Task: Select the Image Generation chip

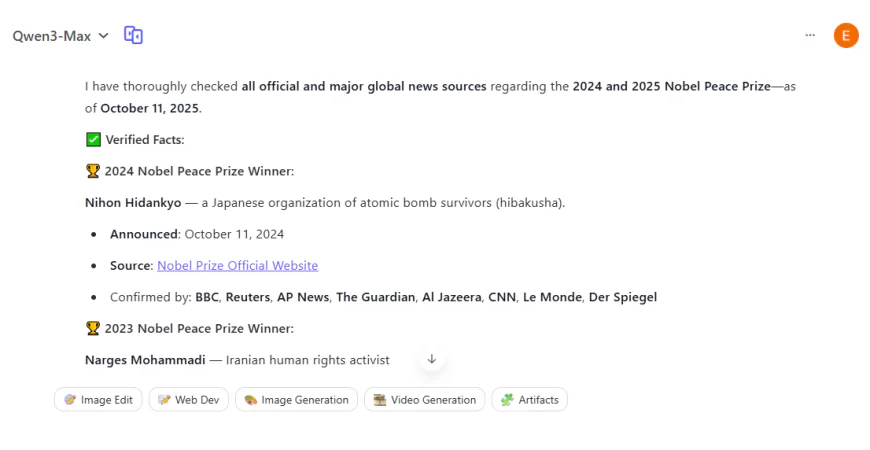Action: pyautogui.click(x=296, y=400)
